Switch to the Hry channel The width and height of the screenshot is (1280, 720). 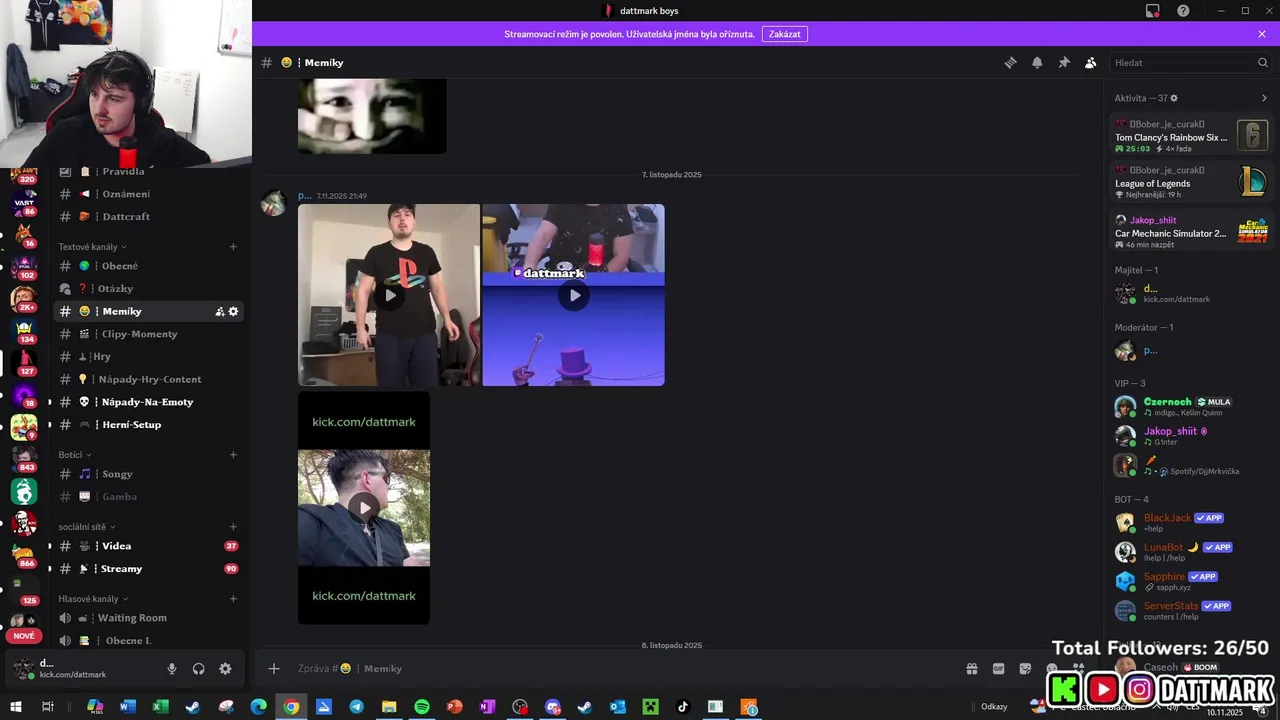tap(147, 356)
